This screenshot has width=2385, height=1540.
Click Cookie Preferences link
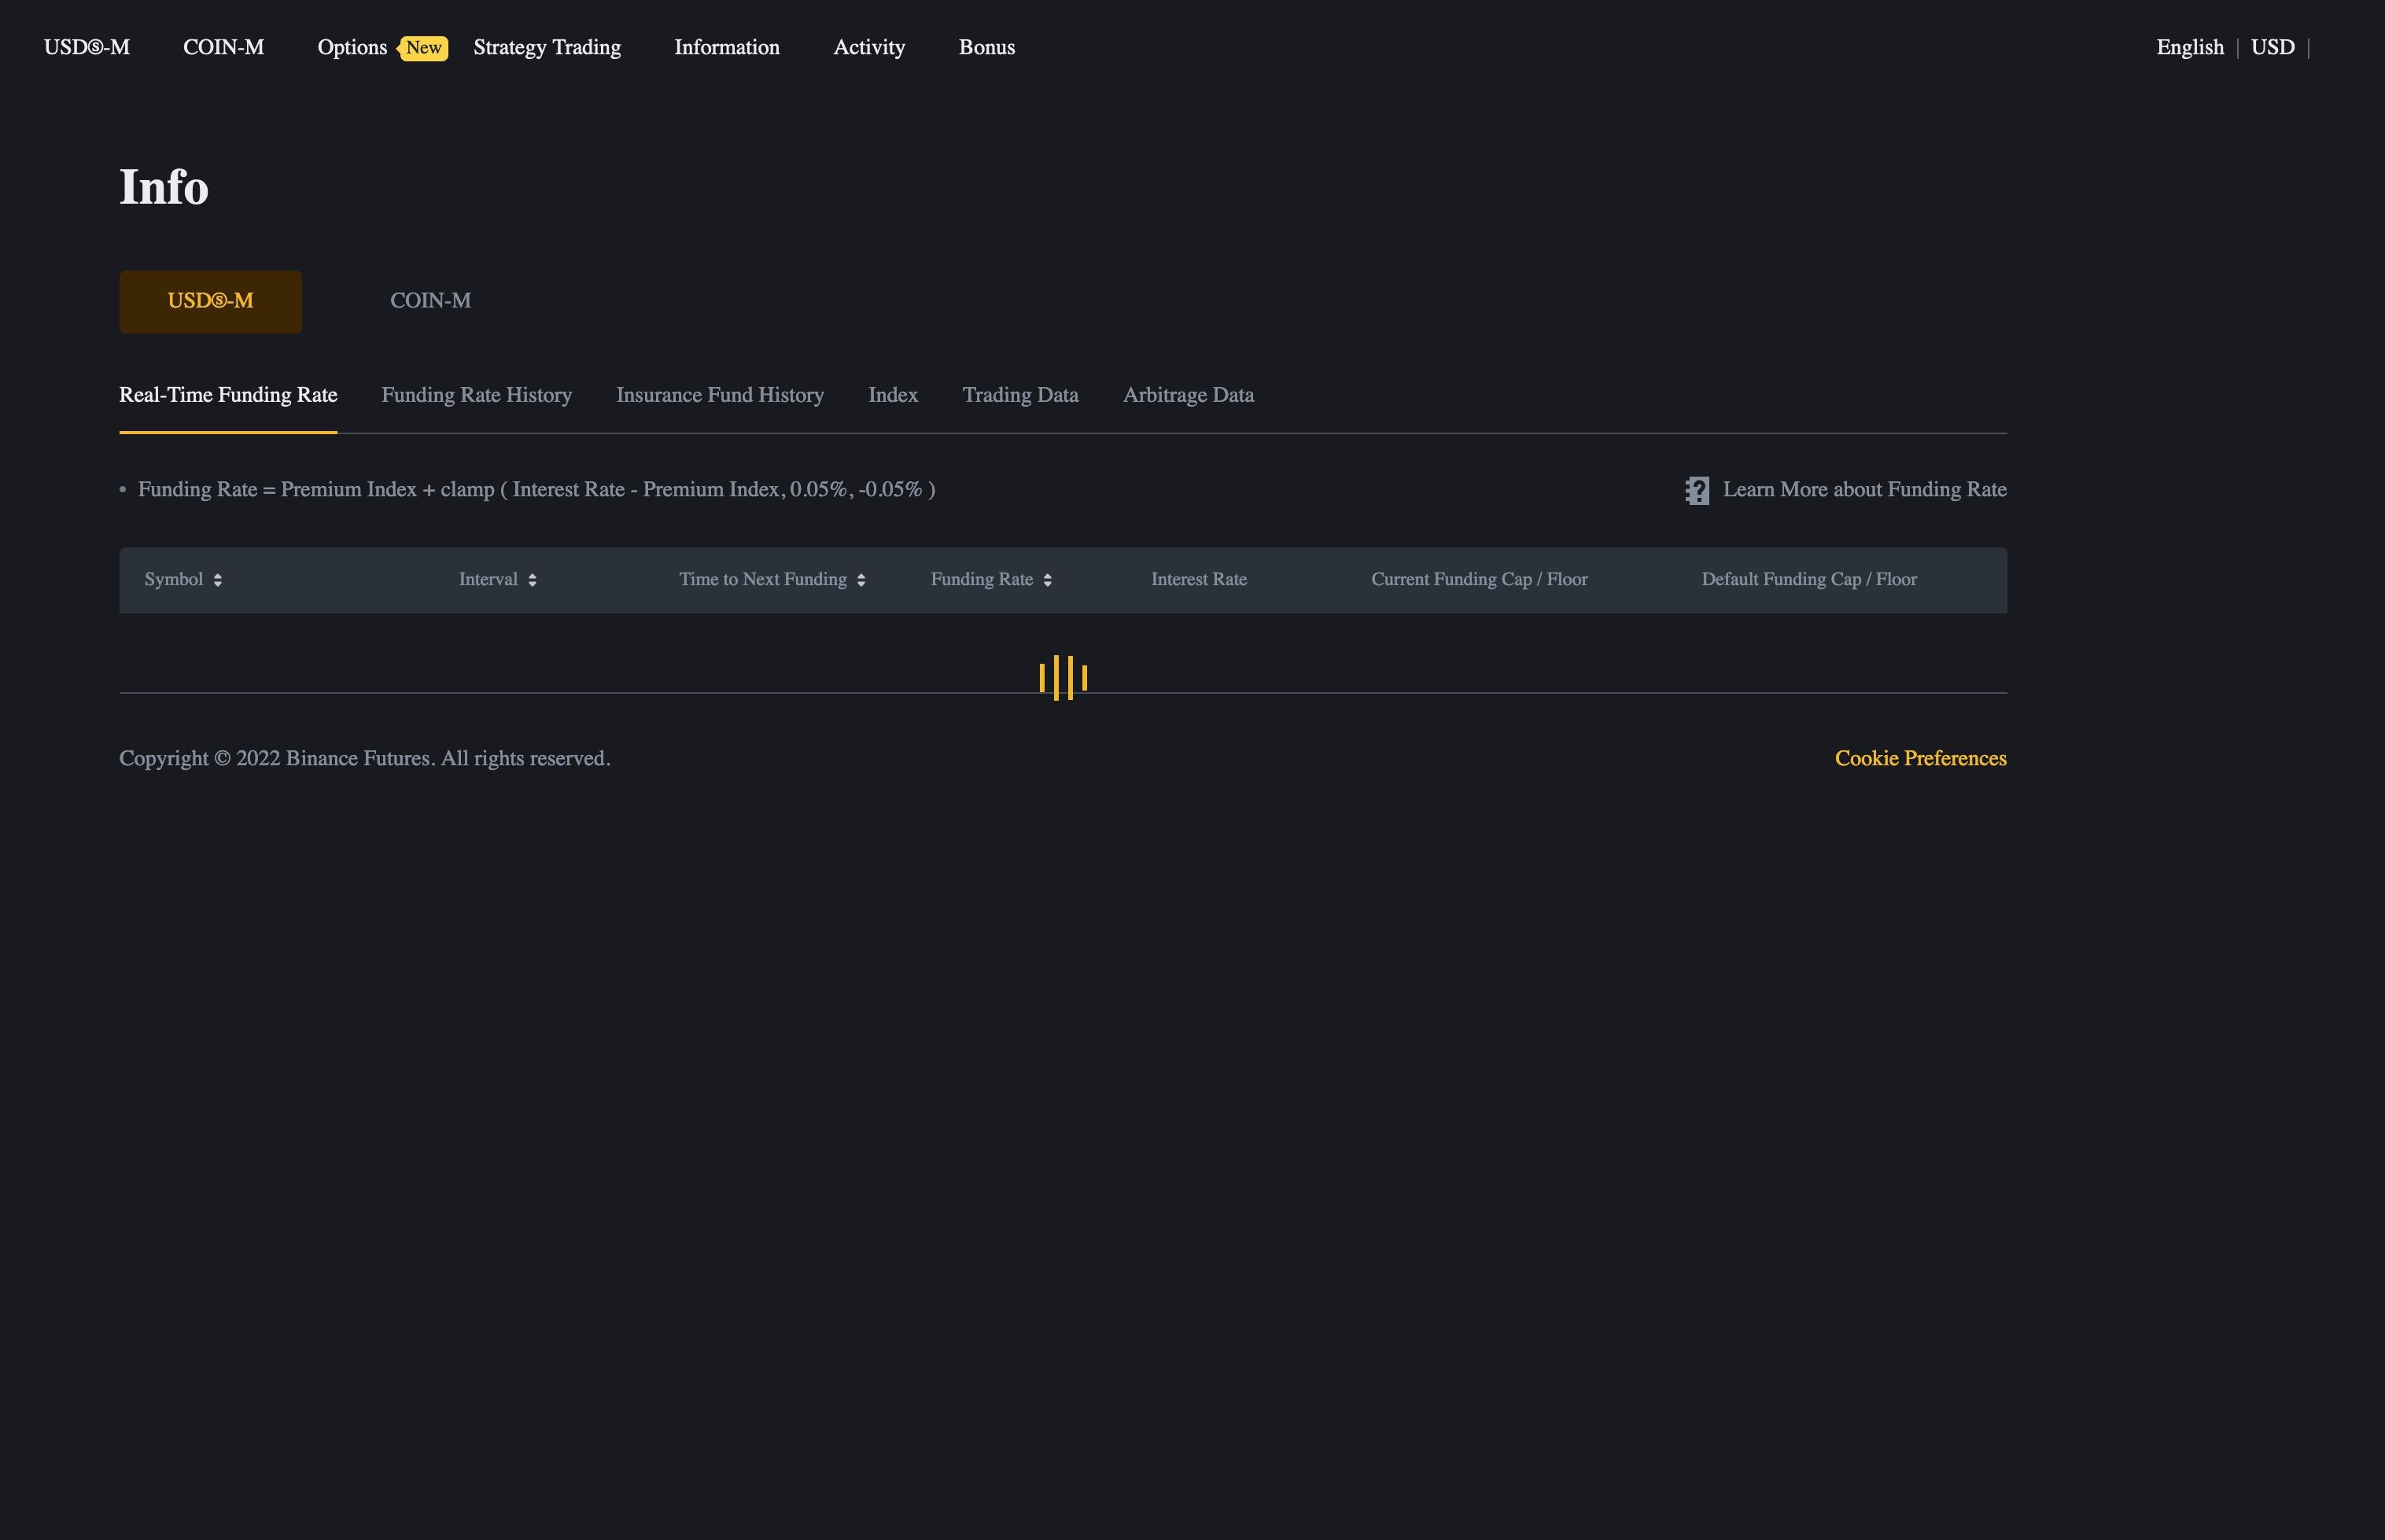tap(1919, 758)
